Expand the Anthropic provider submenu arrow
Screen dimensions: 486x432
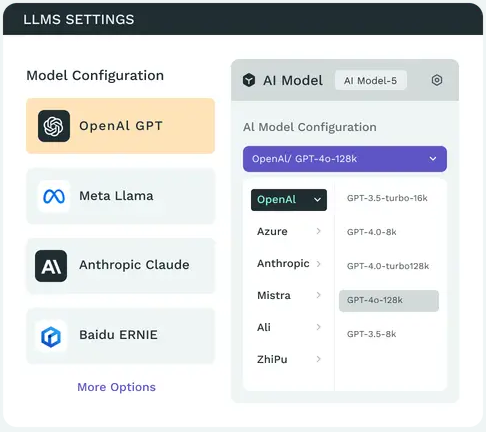(319, 264)
